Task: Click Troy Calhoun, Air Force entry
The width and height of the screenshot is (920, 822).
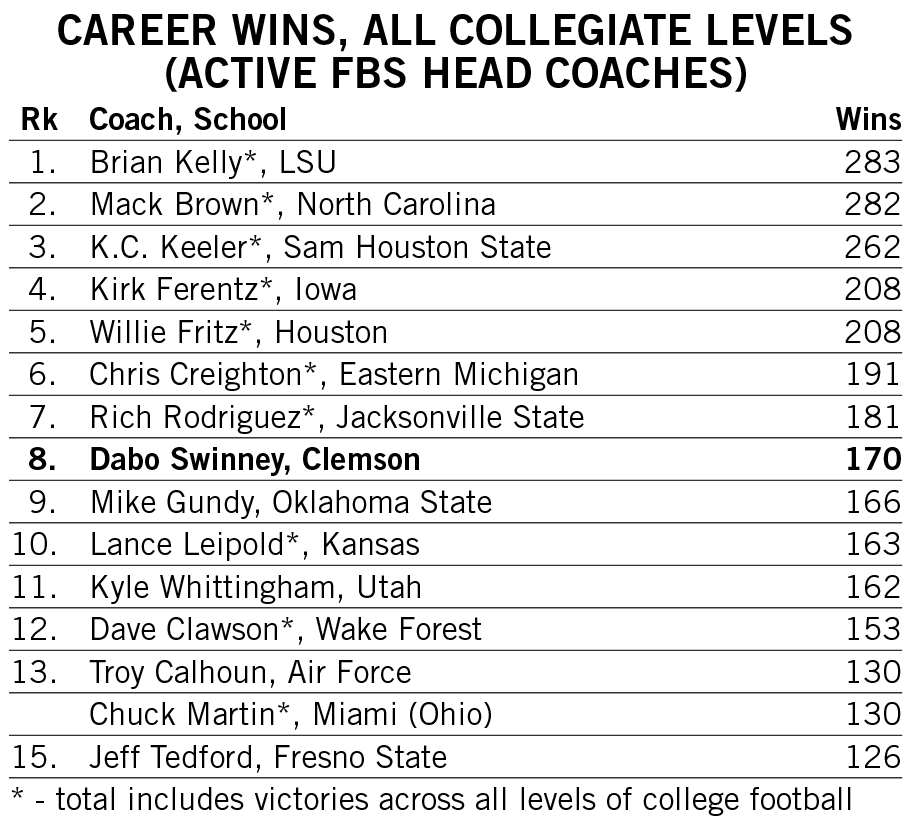Action: [x=455, y=672]
